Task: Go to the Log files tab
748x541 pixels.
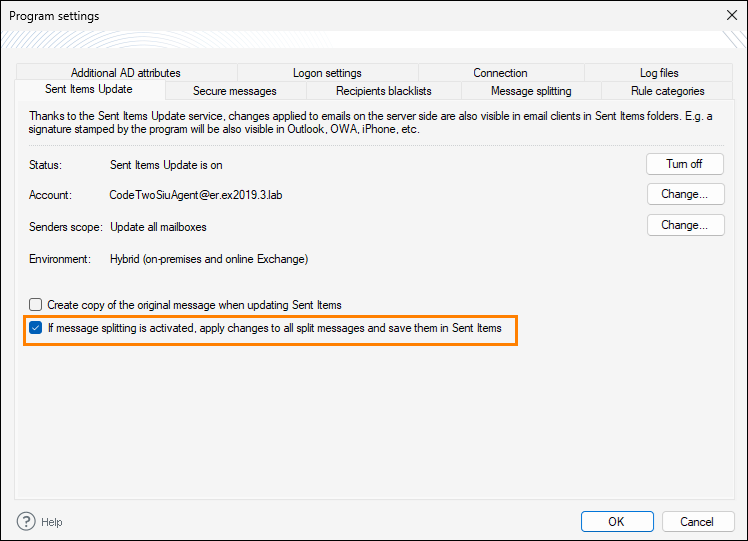Action: coord(659,73)
